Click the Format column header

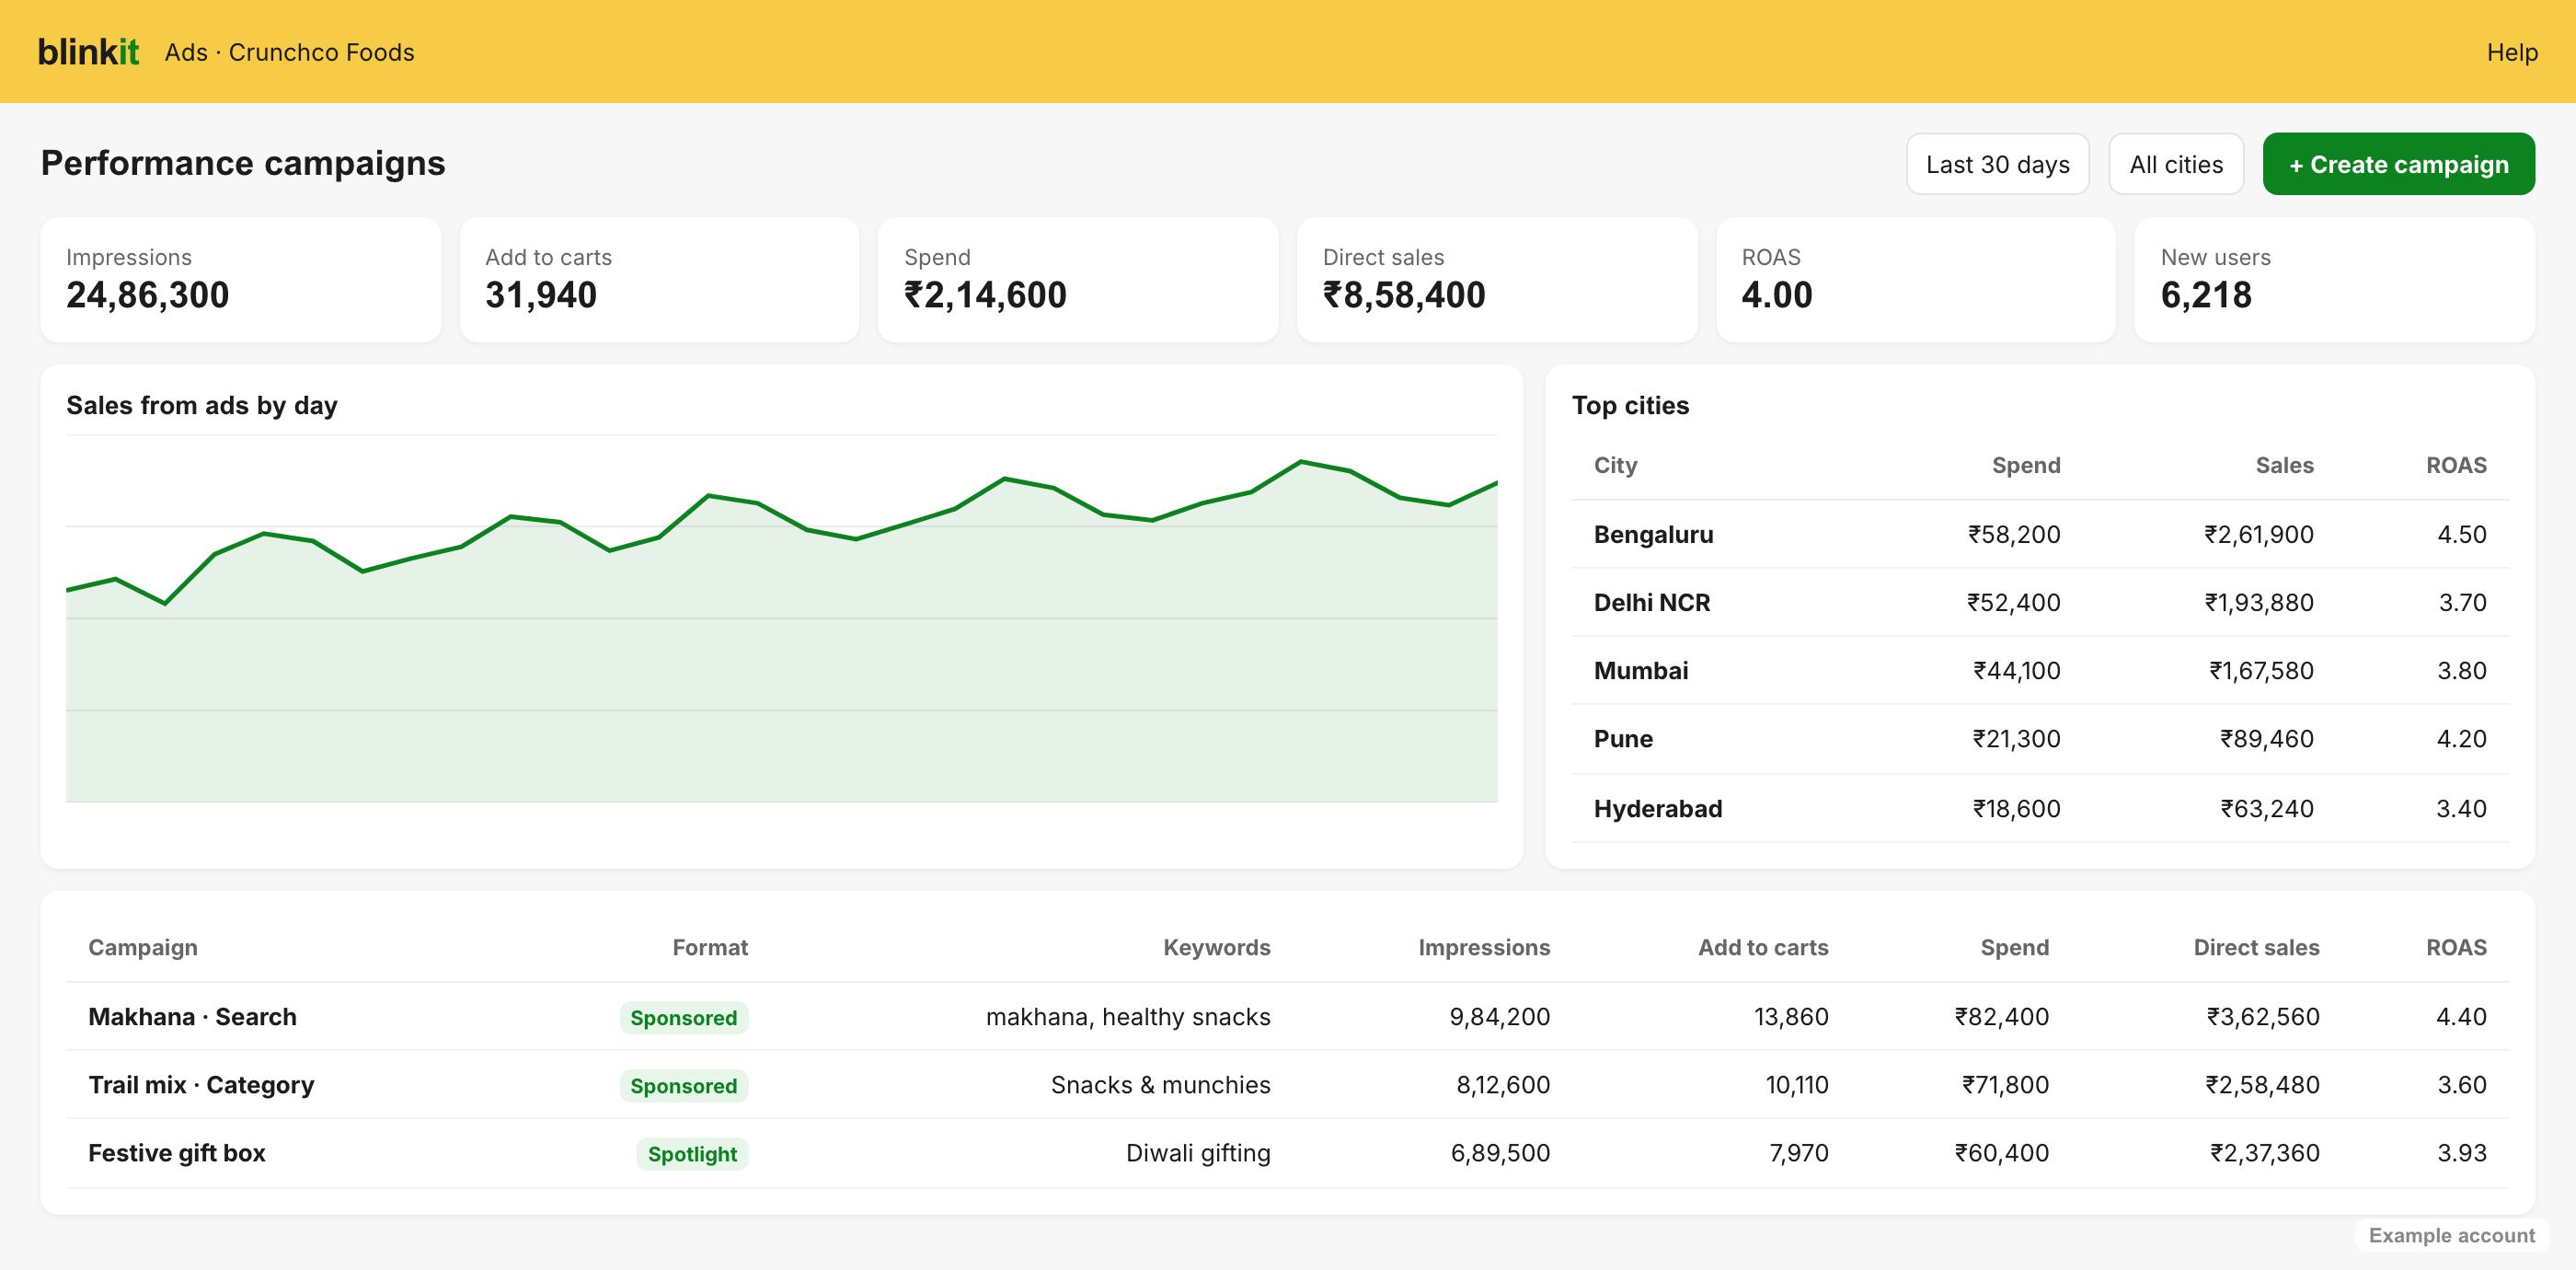pyautogui.click(x=710, y=947)
